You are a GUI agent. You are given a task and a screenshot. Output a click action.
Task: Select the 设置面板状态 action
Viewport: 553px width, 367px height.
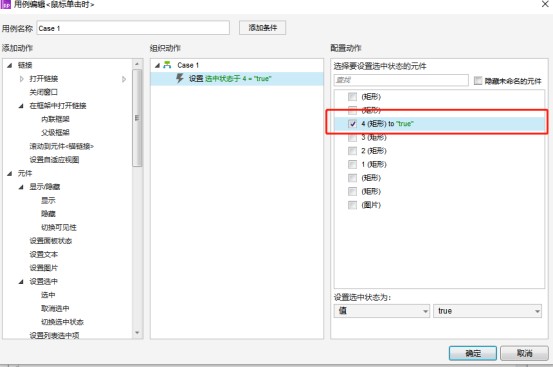tap(50, 241)
